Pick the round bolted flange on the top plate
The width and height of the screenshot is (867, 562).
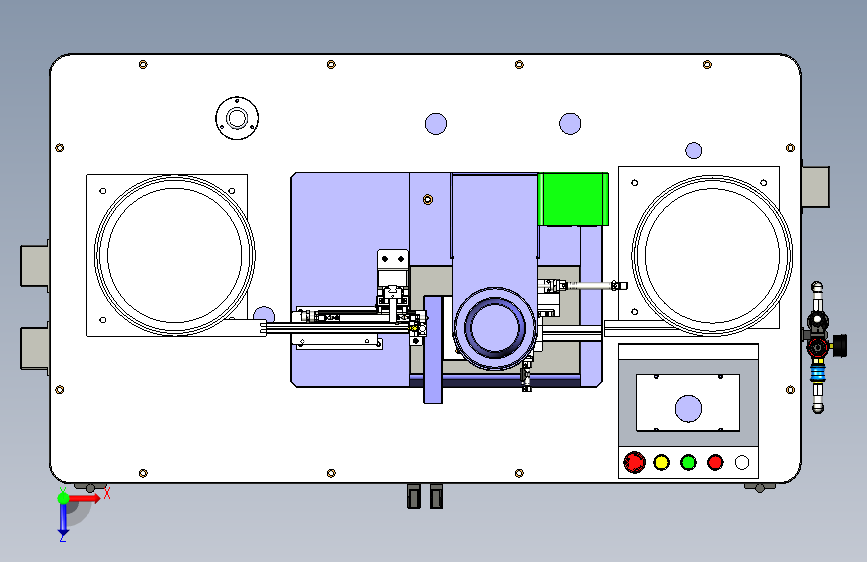pos(237,118)
